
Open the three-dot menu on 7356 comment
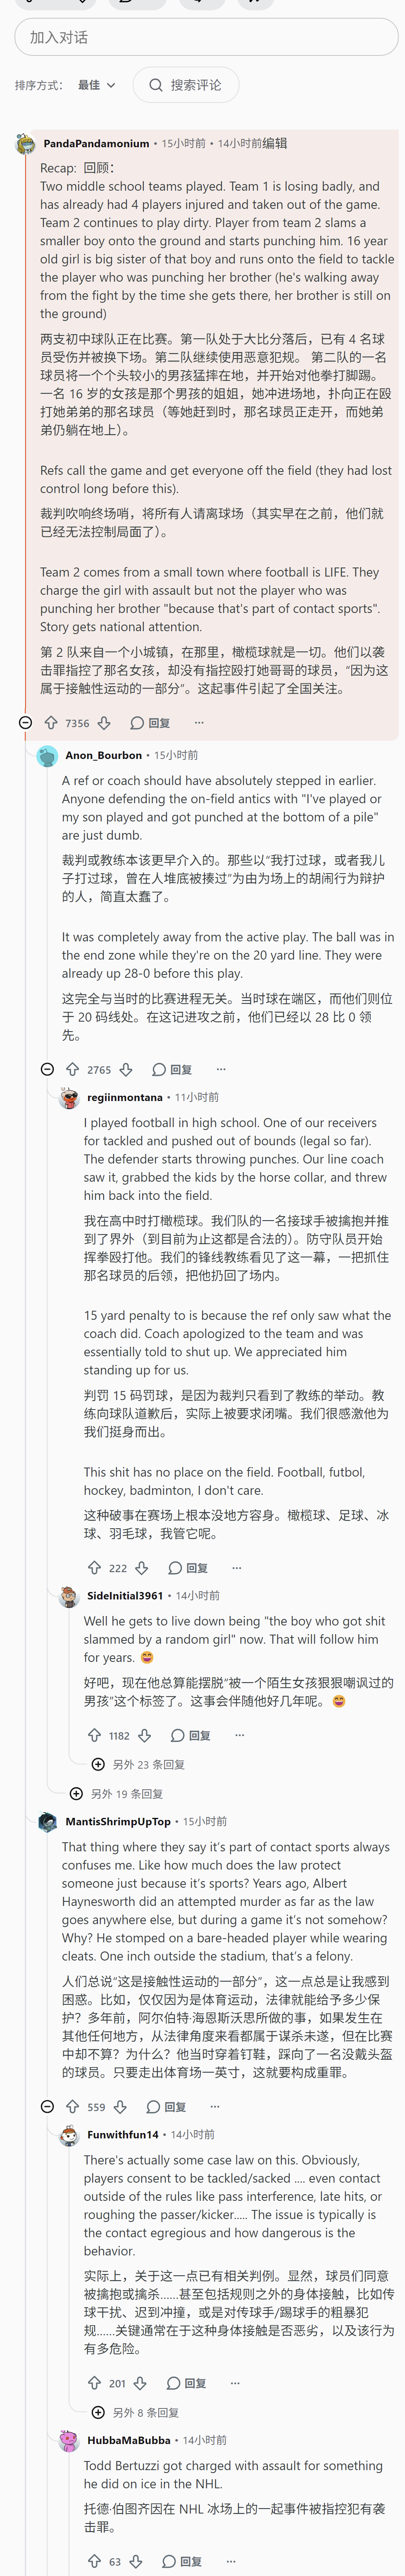199,722
